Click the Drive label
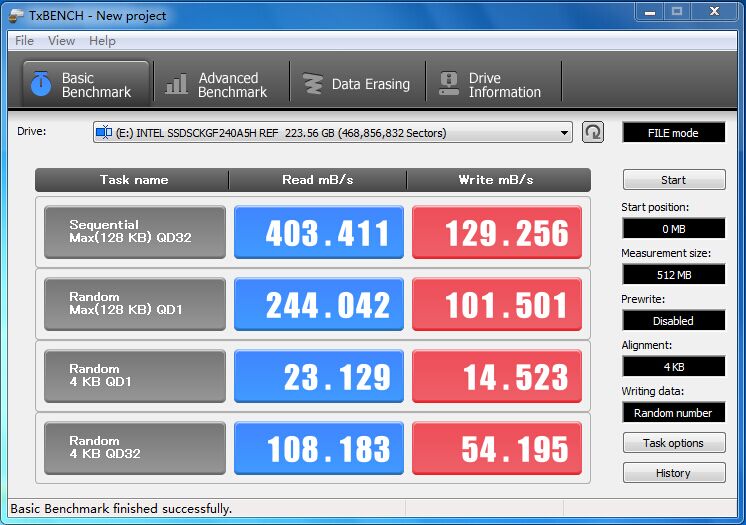This screenshot has height=525, width=746. click(x=31, y=131)
